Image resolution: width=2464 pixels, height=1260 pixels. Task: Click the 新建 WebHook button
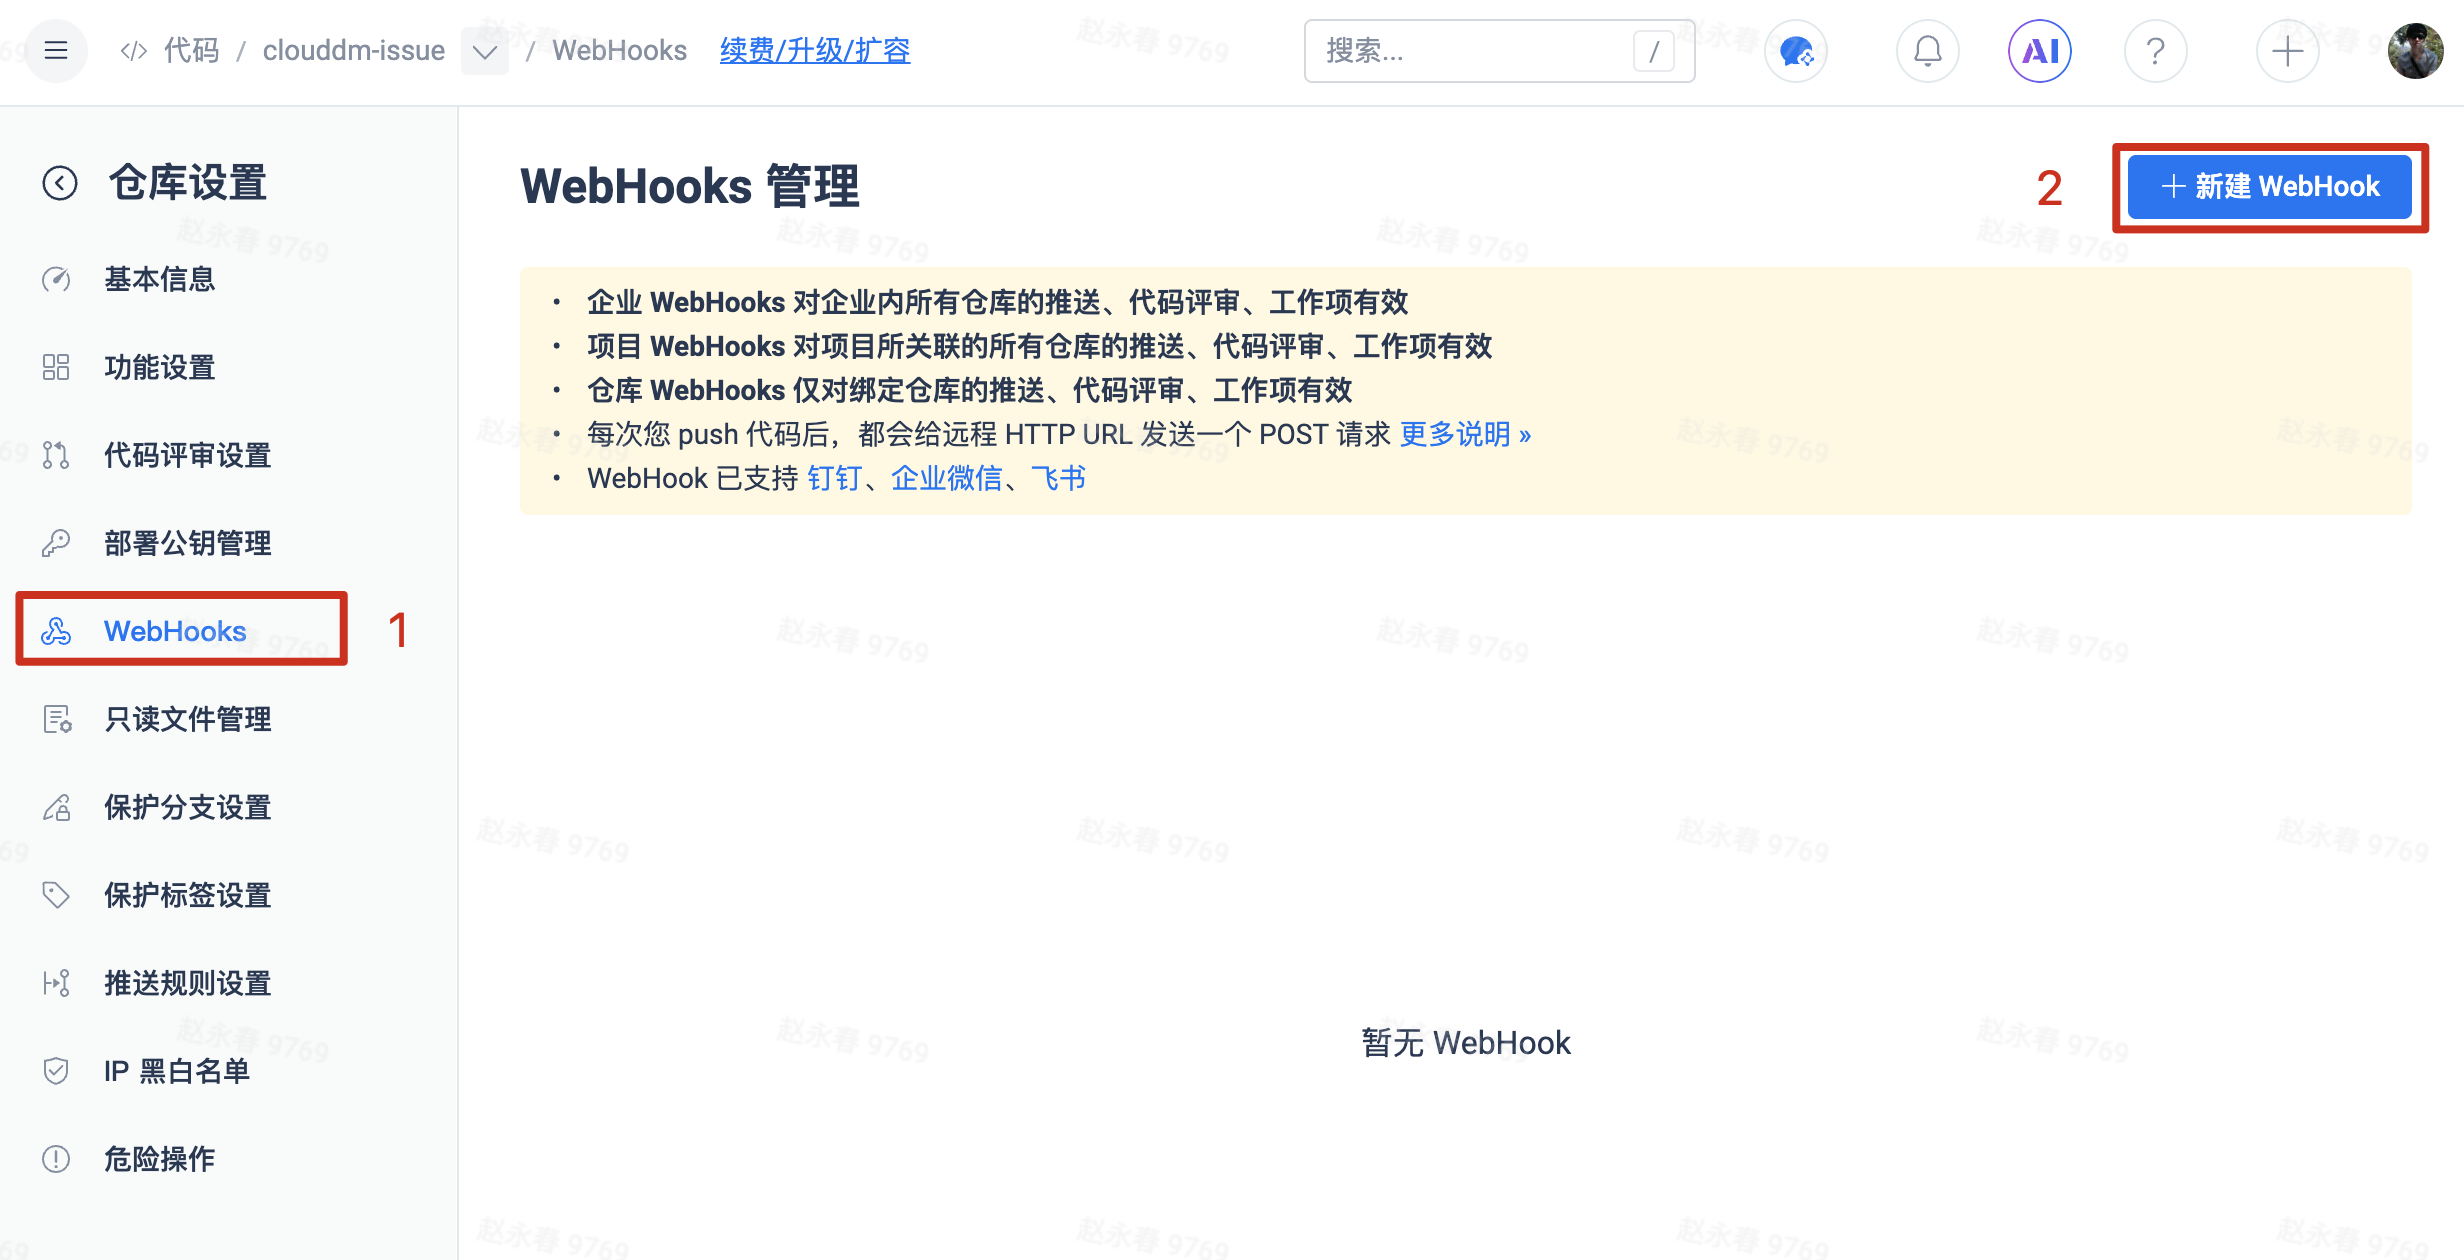point(2269,187)
